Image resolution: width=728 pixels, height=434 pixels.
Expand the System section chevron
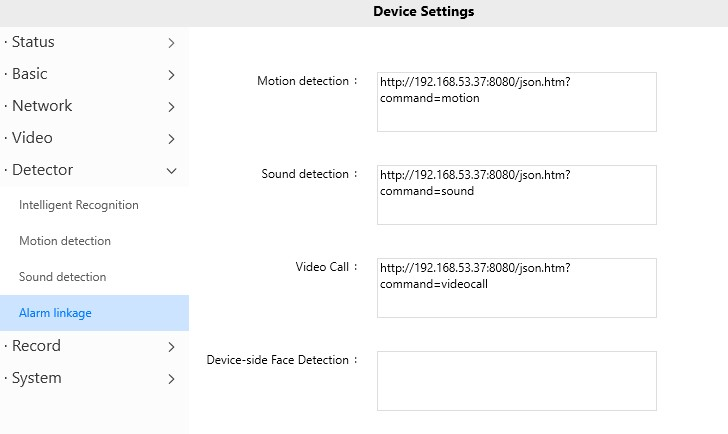tap(172, 379)
